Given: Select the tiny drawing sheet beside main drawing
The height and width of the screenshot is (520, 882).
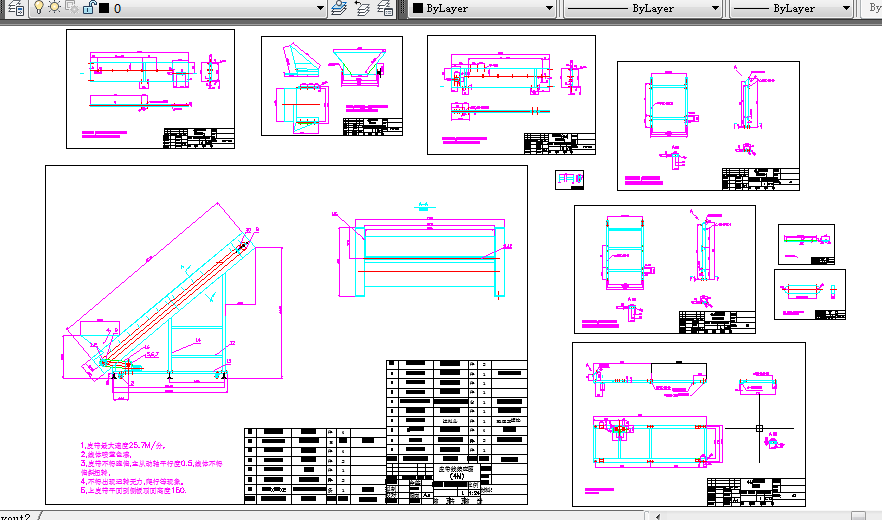Looking at the screenshot, I should 569,180.
